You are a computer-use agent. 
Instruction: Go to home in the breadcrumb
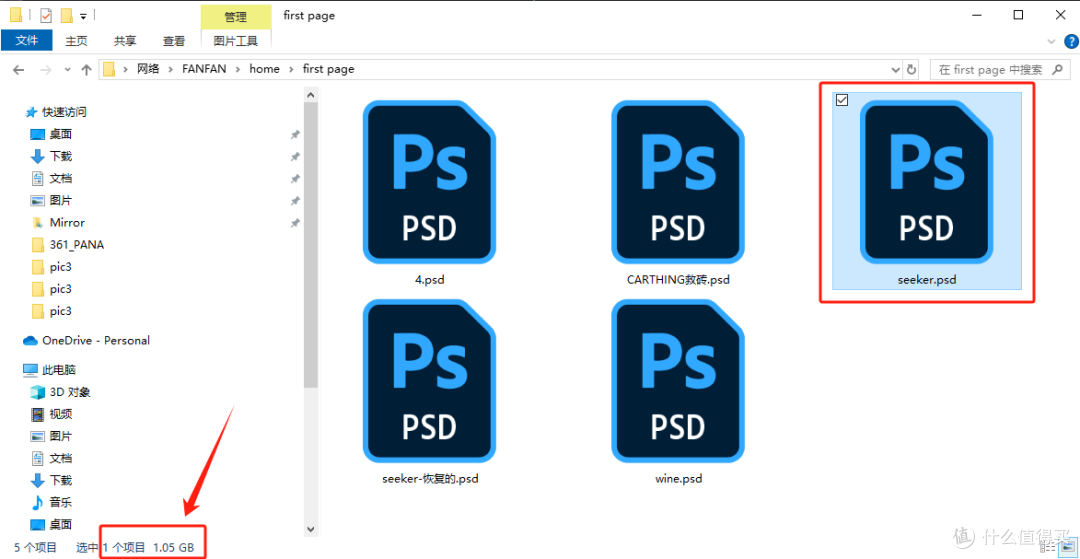pyautogui.click(x=264, y=69)
